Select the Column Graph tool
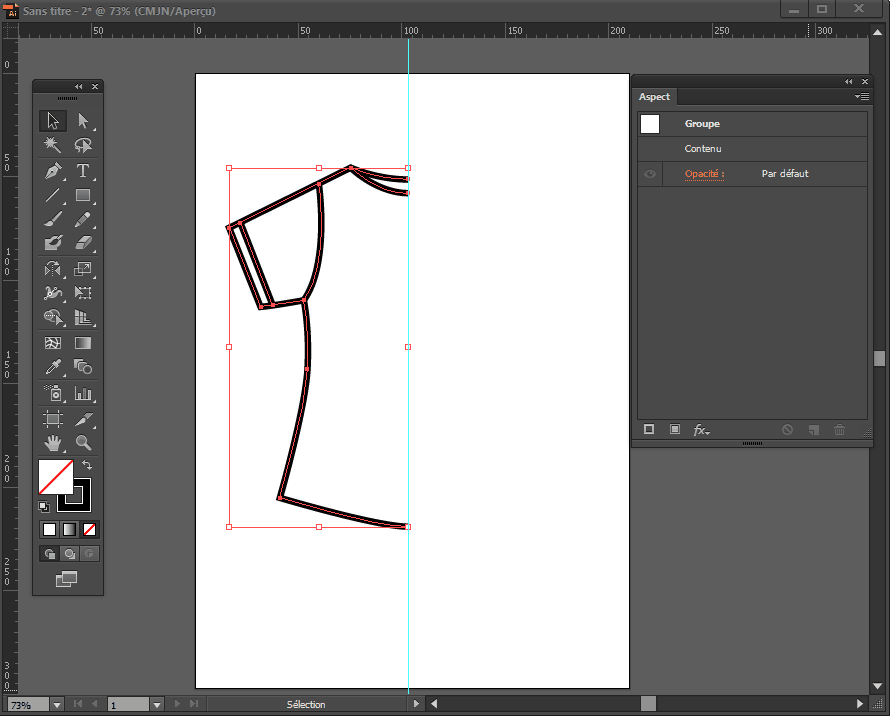The image size is (890, 716). [83, 393]
